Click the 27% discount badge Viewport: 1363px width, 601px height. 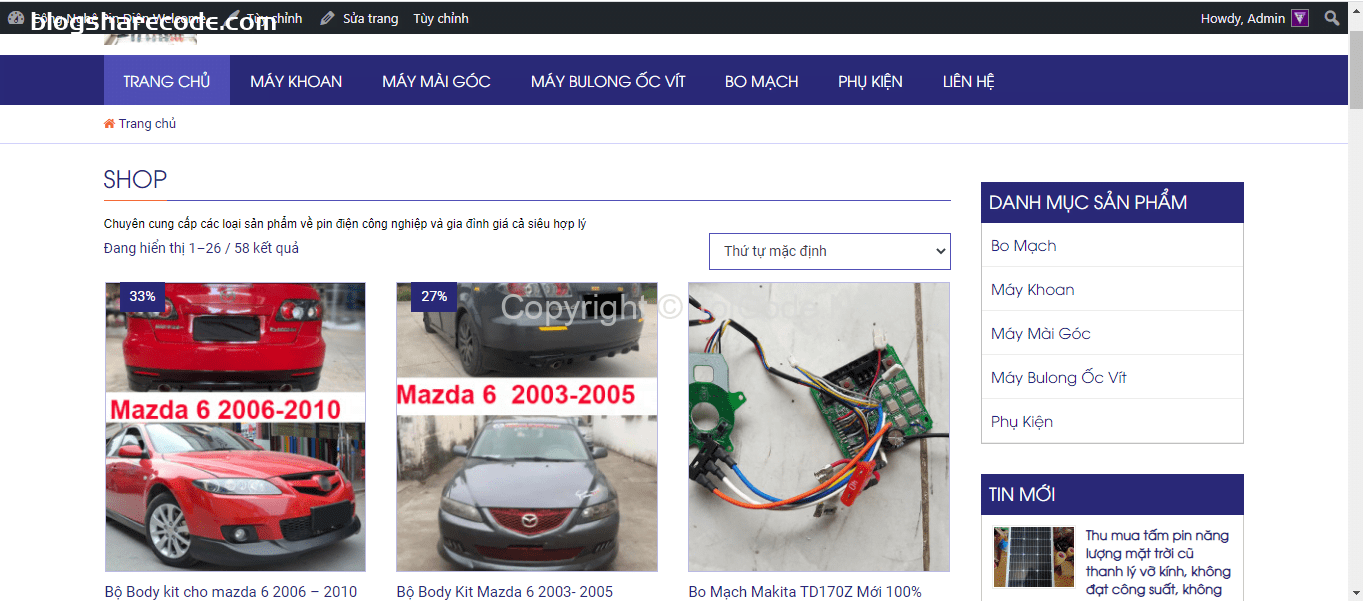(434, 296)
